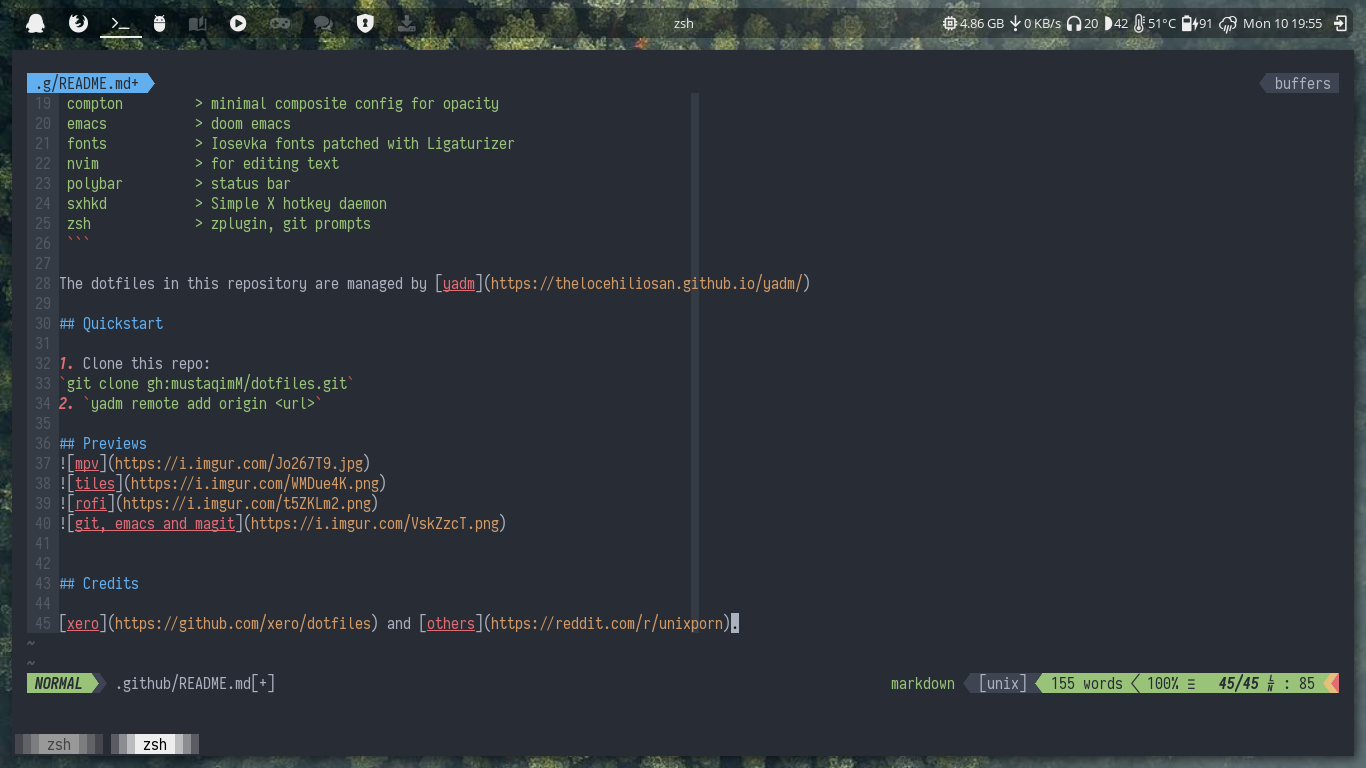Click the git clone gh:mustaqimM/dotfiles.git command
The width and height of the screenshot is (1366, 768).
207,384
